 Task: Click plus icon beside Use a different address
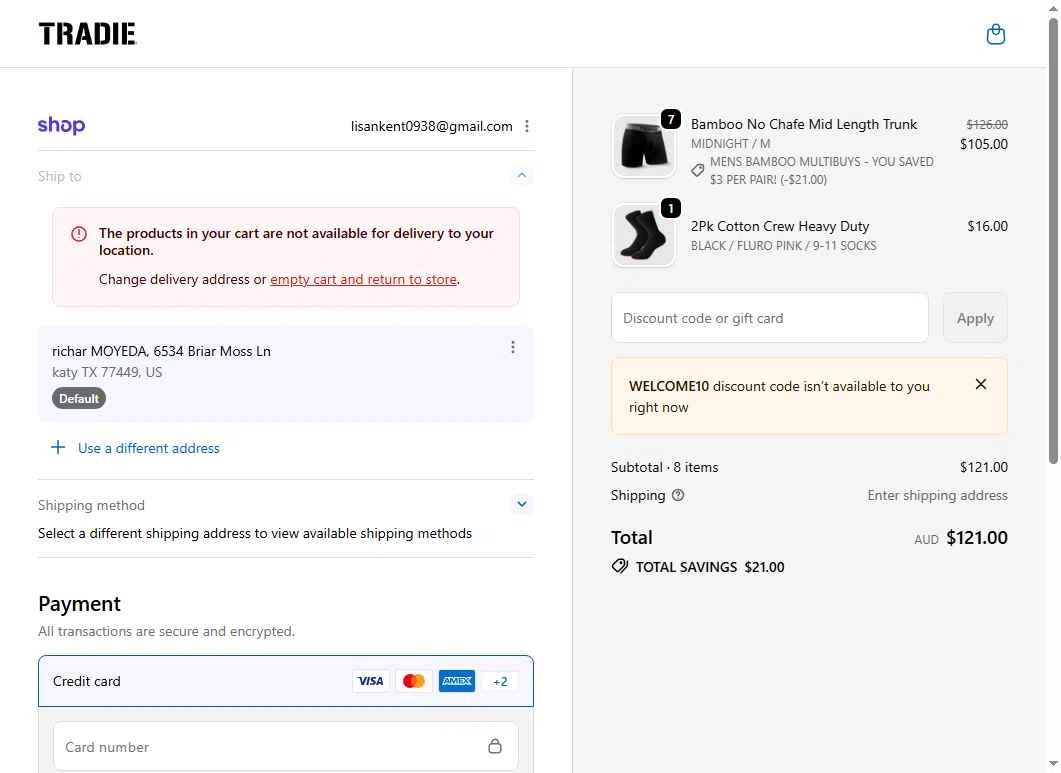coord(58,447)
